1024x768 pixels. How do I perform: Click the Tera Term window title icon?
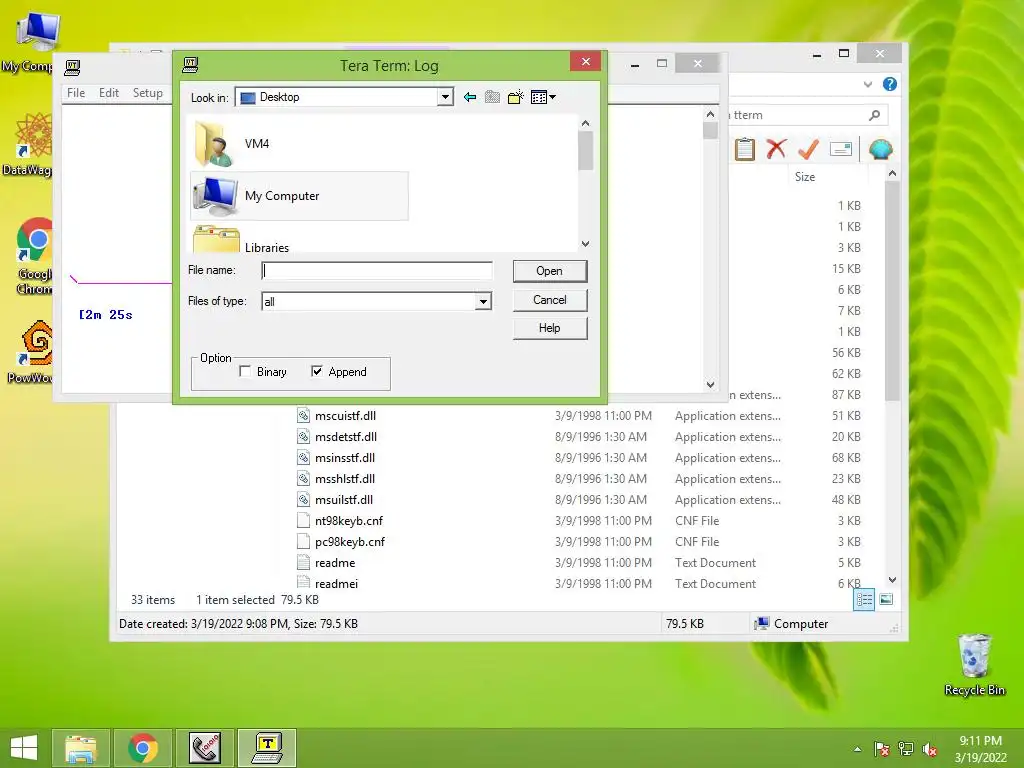72,67
